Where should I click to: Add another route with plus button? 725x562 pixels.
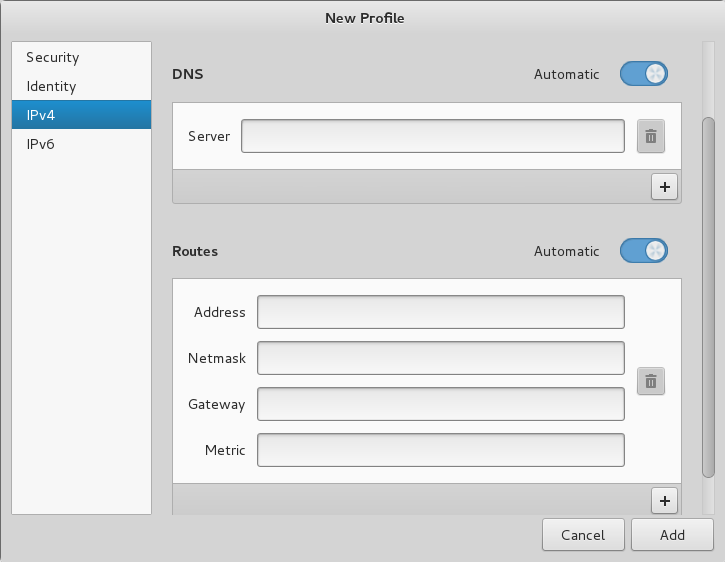coord(664,500)
